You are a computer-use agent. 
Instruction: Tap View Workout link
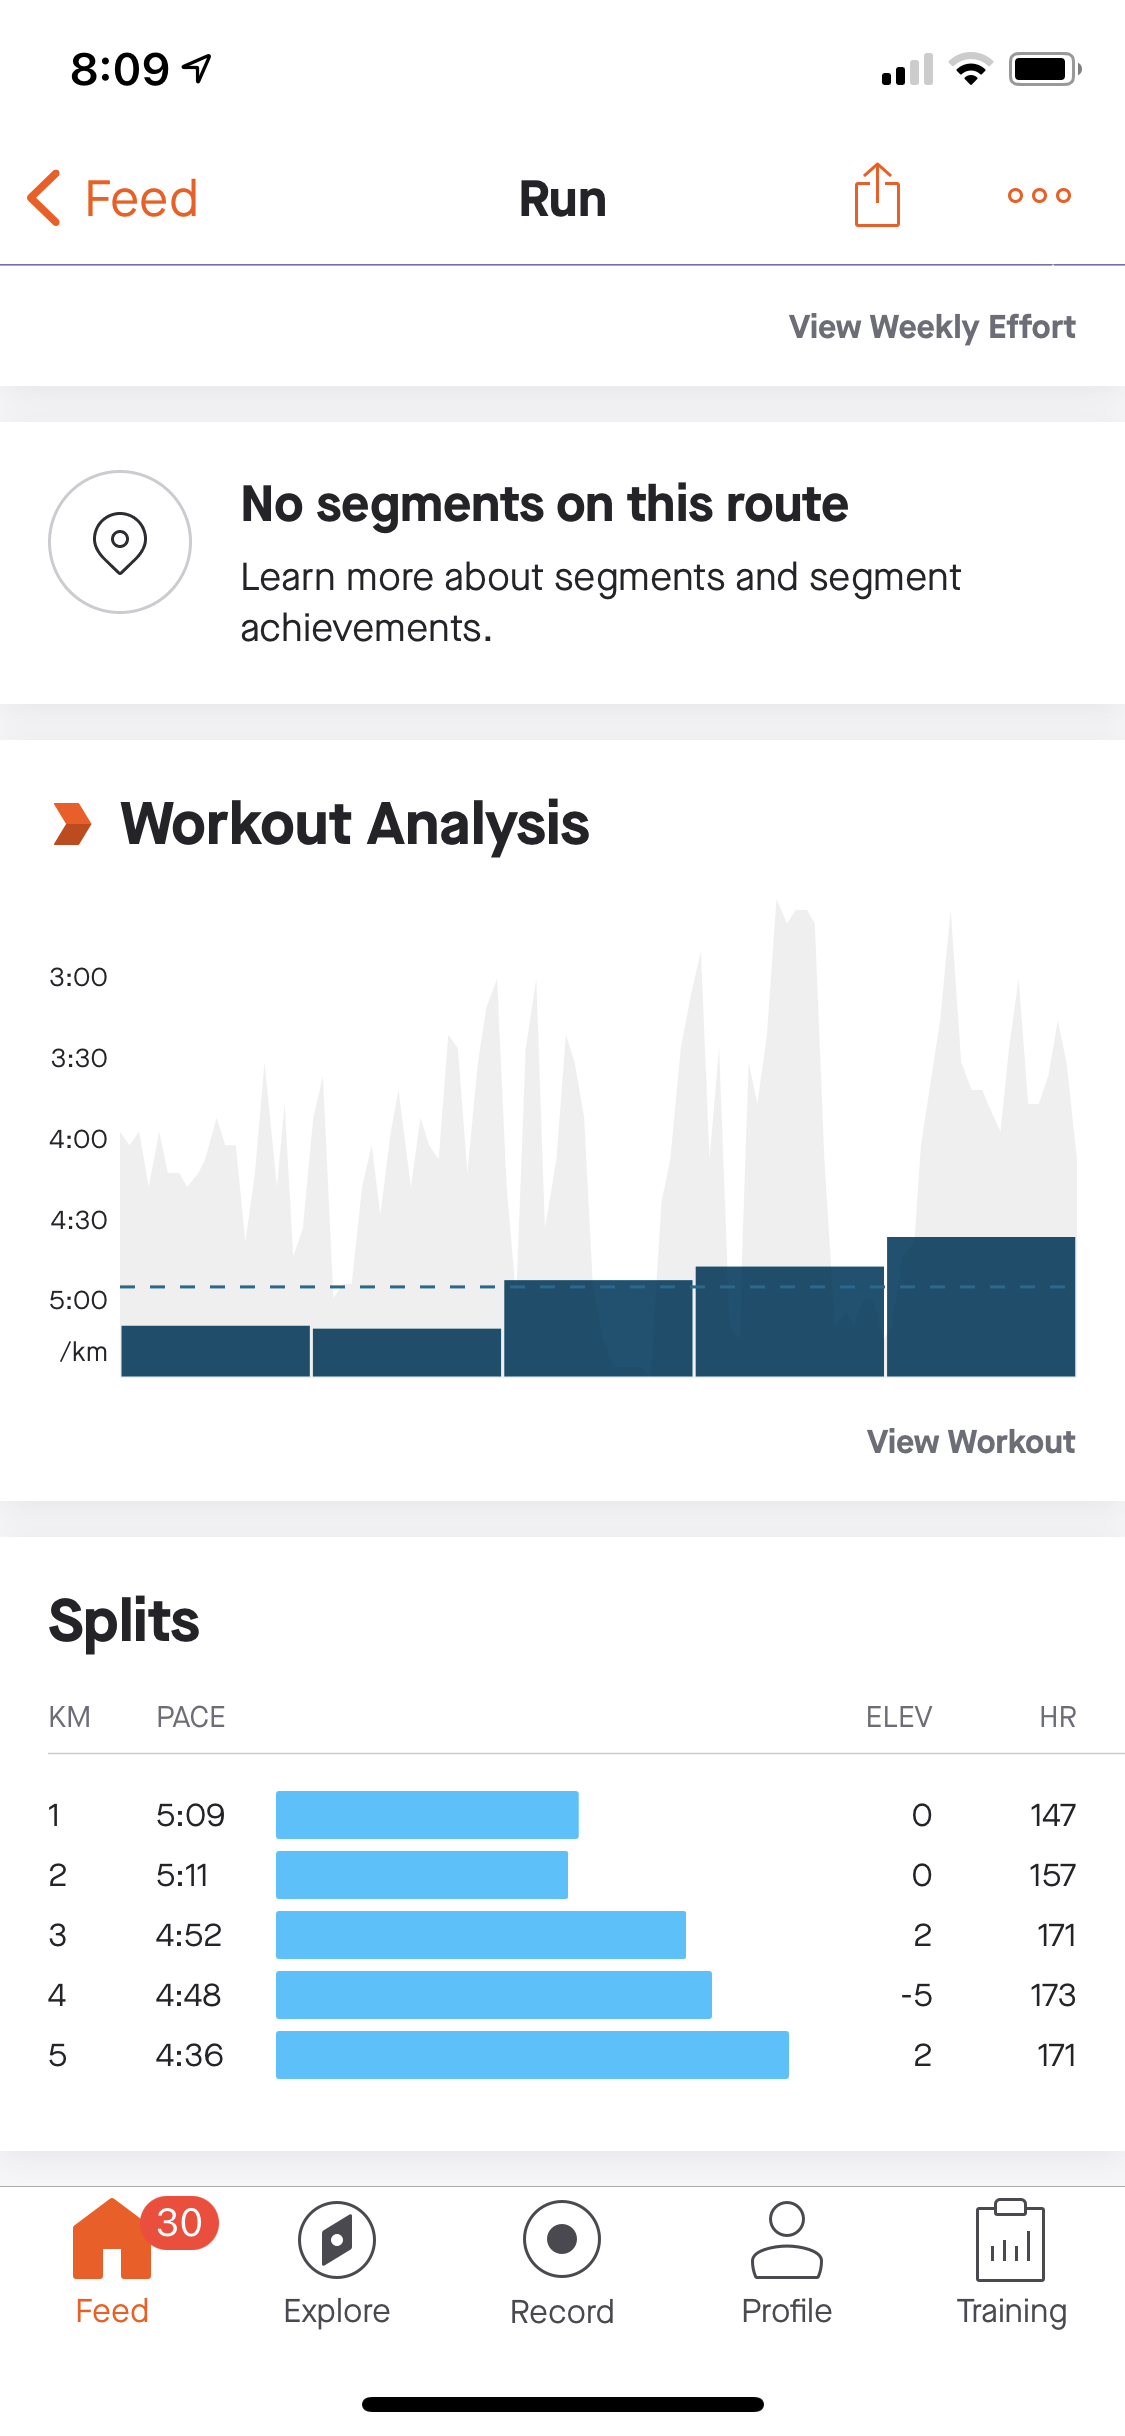tap(970, 1441)
